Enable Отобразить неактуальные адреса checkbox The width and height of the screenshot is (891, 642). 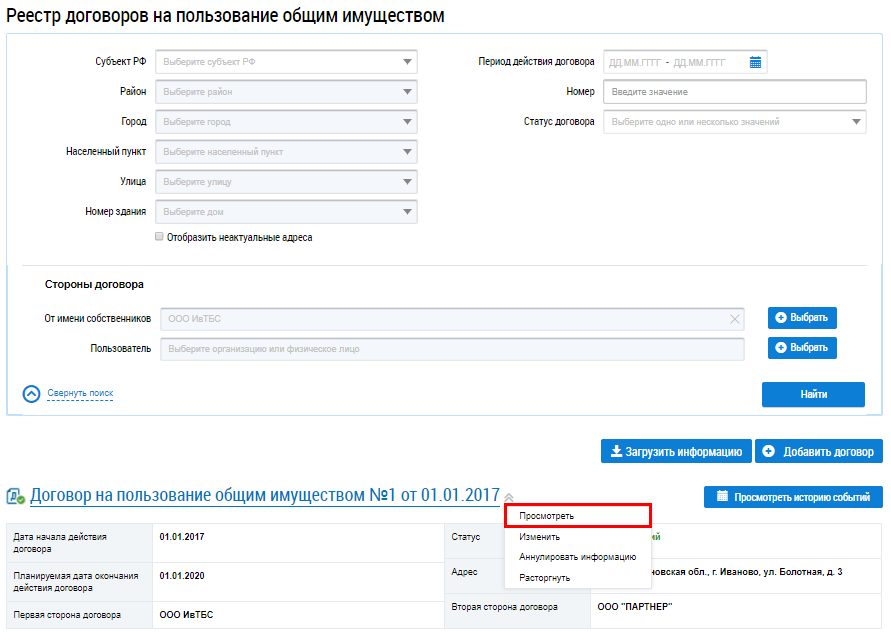point(159,236)
